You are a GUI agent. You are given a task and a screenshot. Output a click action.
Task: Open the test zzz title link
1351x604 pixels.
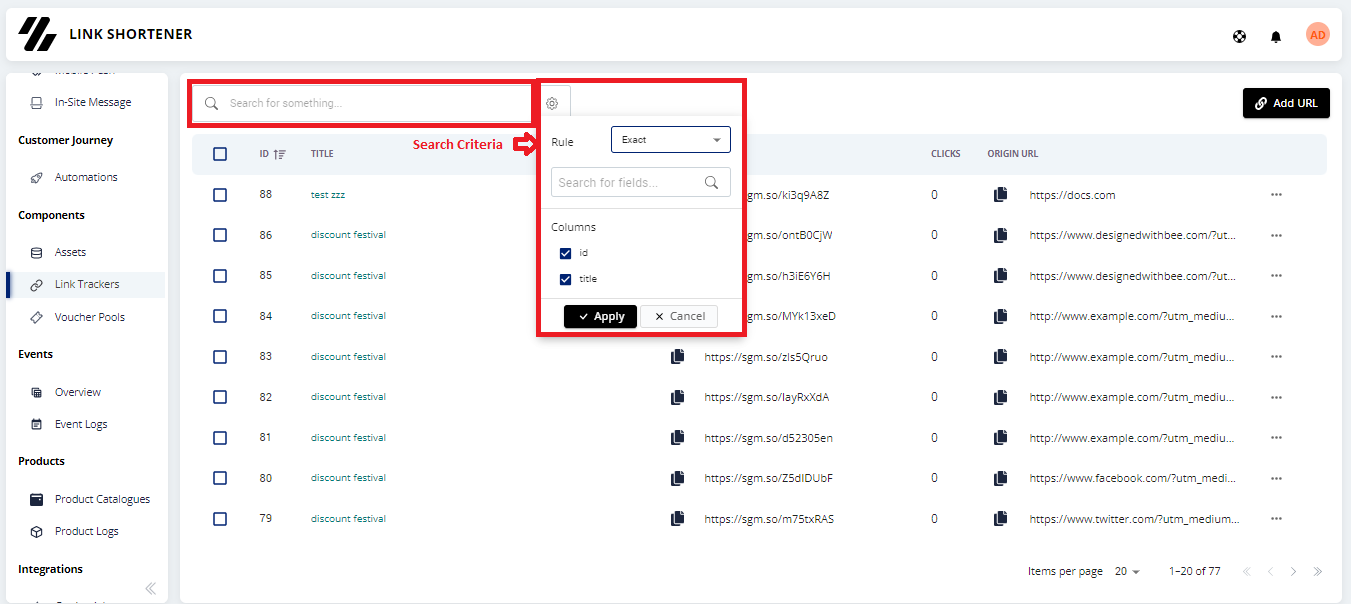pyautogui.click(x=328, y=195)
